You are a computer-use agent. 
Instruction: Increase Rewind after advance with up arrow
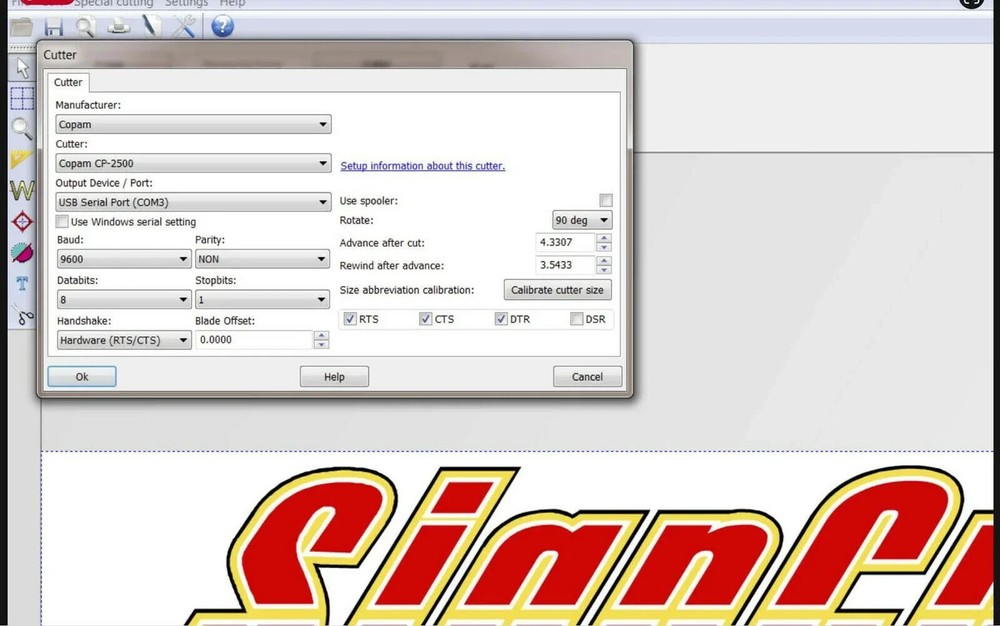[604, 260]
